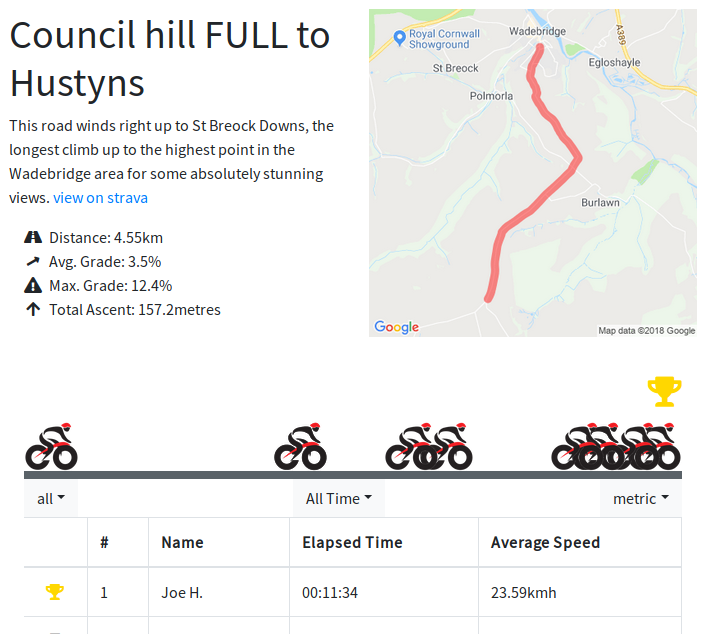The width and height of the screenshot is (709, 634).
Task: Open the "view on strava" link
Action: [100, 198]
